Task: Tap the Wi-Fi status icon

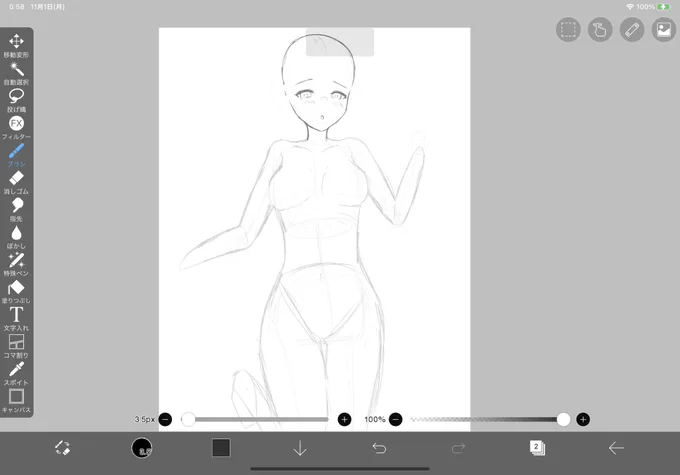Action: tap(630, 7)
